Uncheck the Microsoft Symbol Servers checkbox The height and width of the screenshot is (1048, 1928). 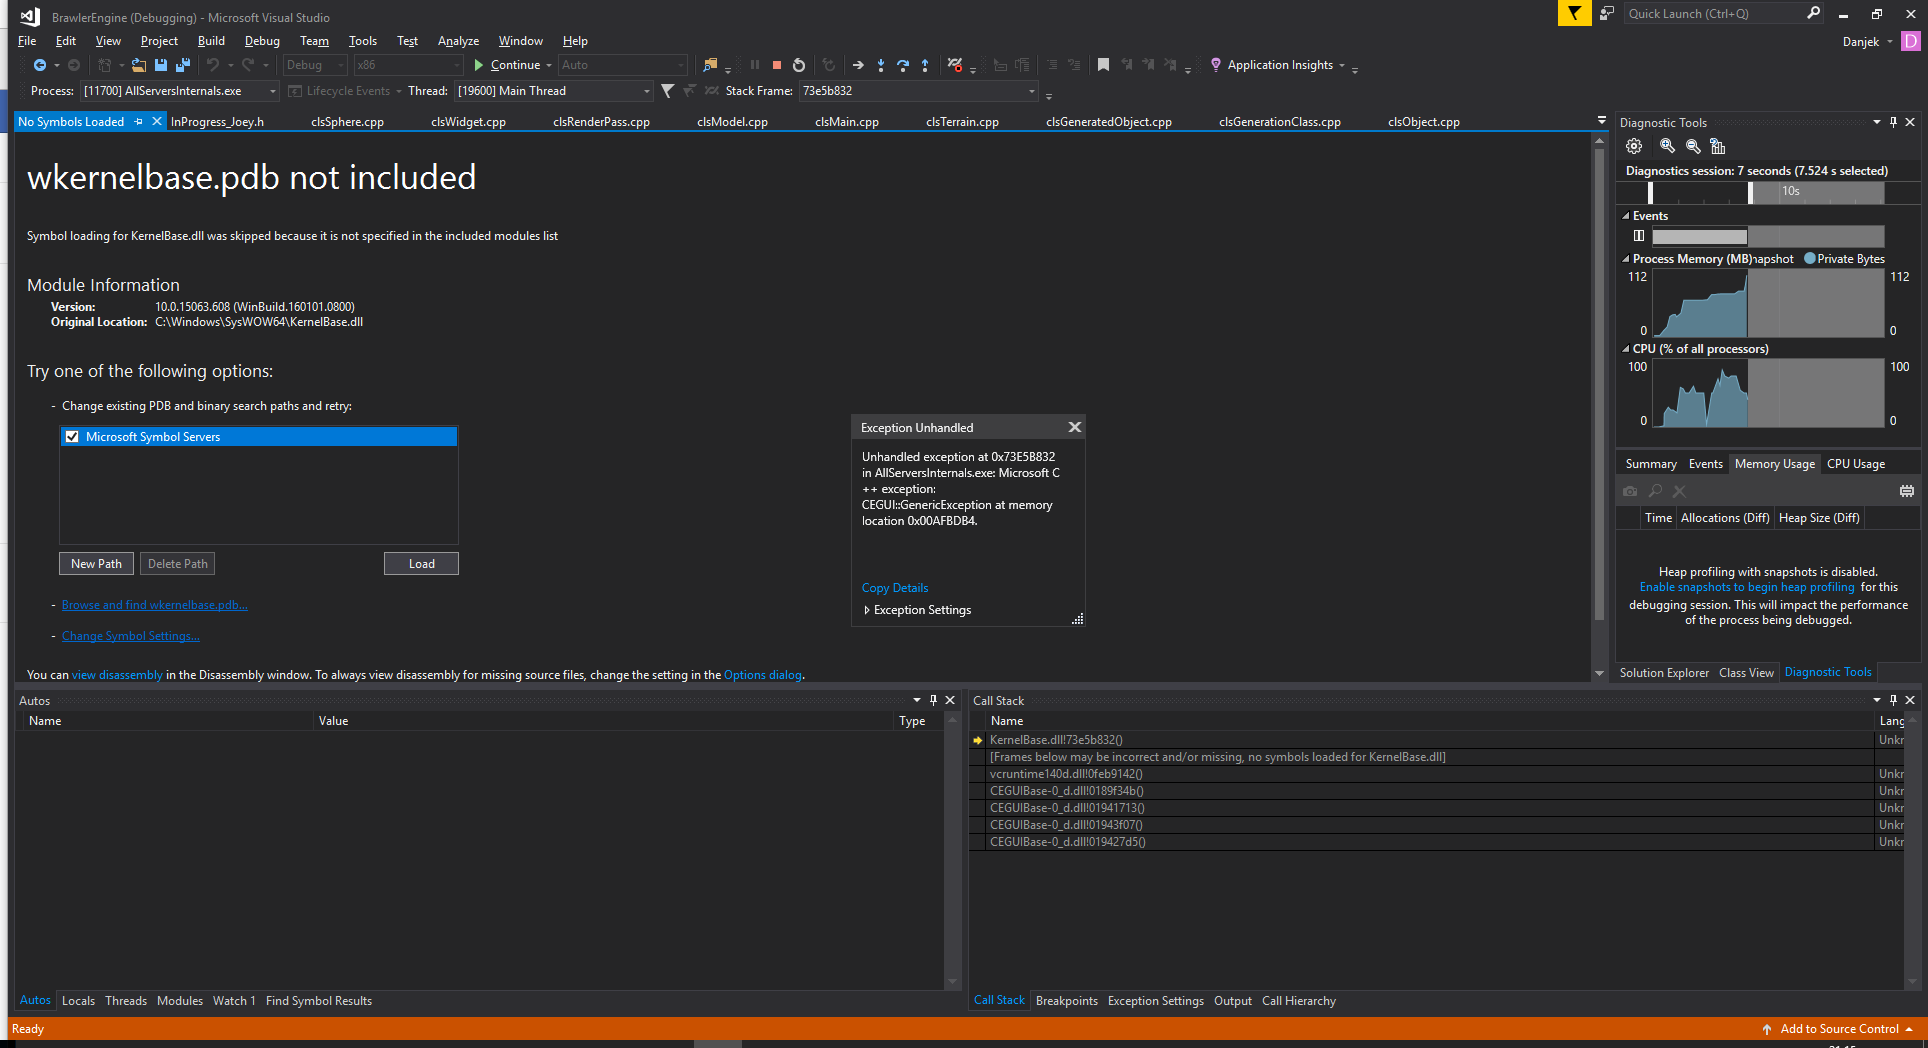point(72,437)
